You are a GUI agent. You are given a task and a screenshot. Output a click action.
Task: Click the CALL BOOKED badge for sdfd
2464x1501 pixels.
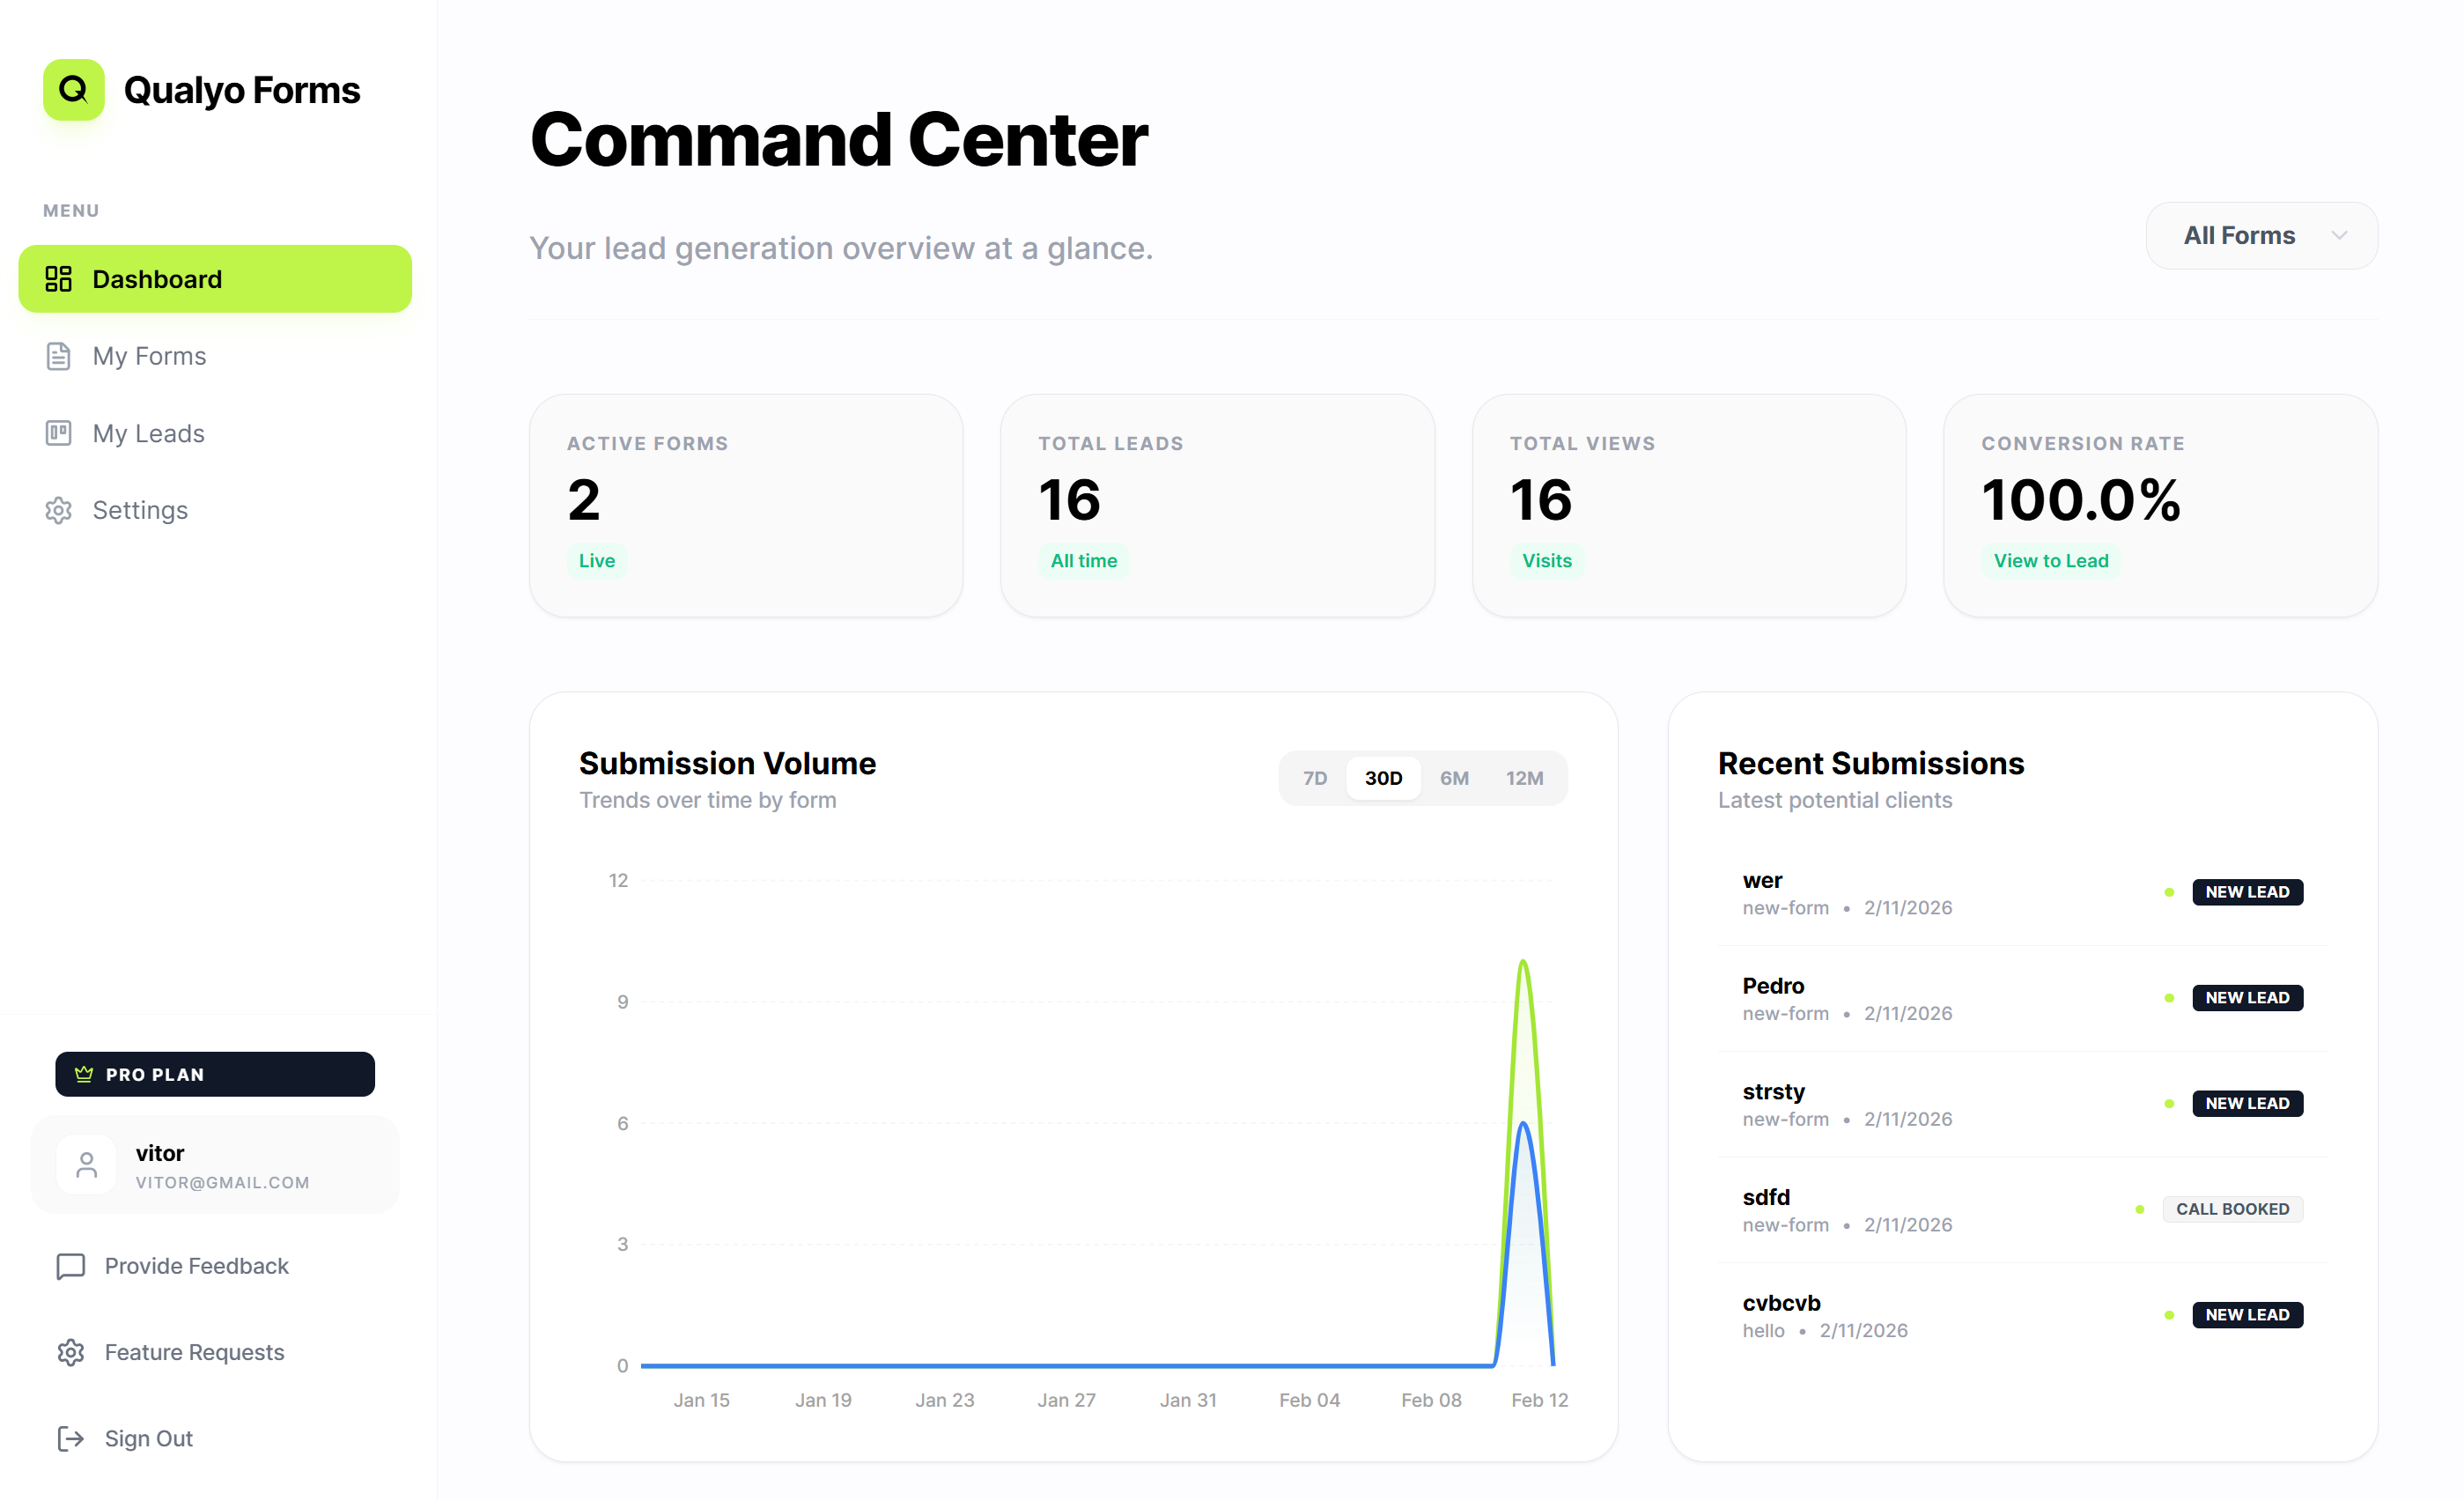pyautogui.click(x=2233, y=1209)
